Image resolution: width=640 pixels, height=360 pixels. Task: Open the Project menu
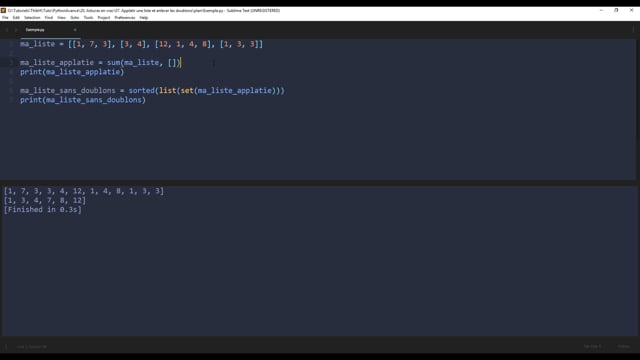click(104, 18)
